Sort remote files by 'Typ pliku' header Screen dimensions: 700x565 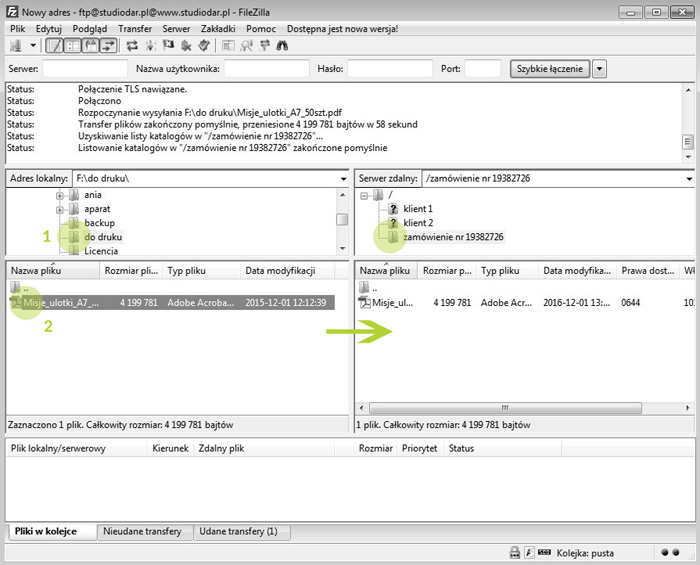(x=507, y=270)
